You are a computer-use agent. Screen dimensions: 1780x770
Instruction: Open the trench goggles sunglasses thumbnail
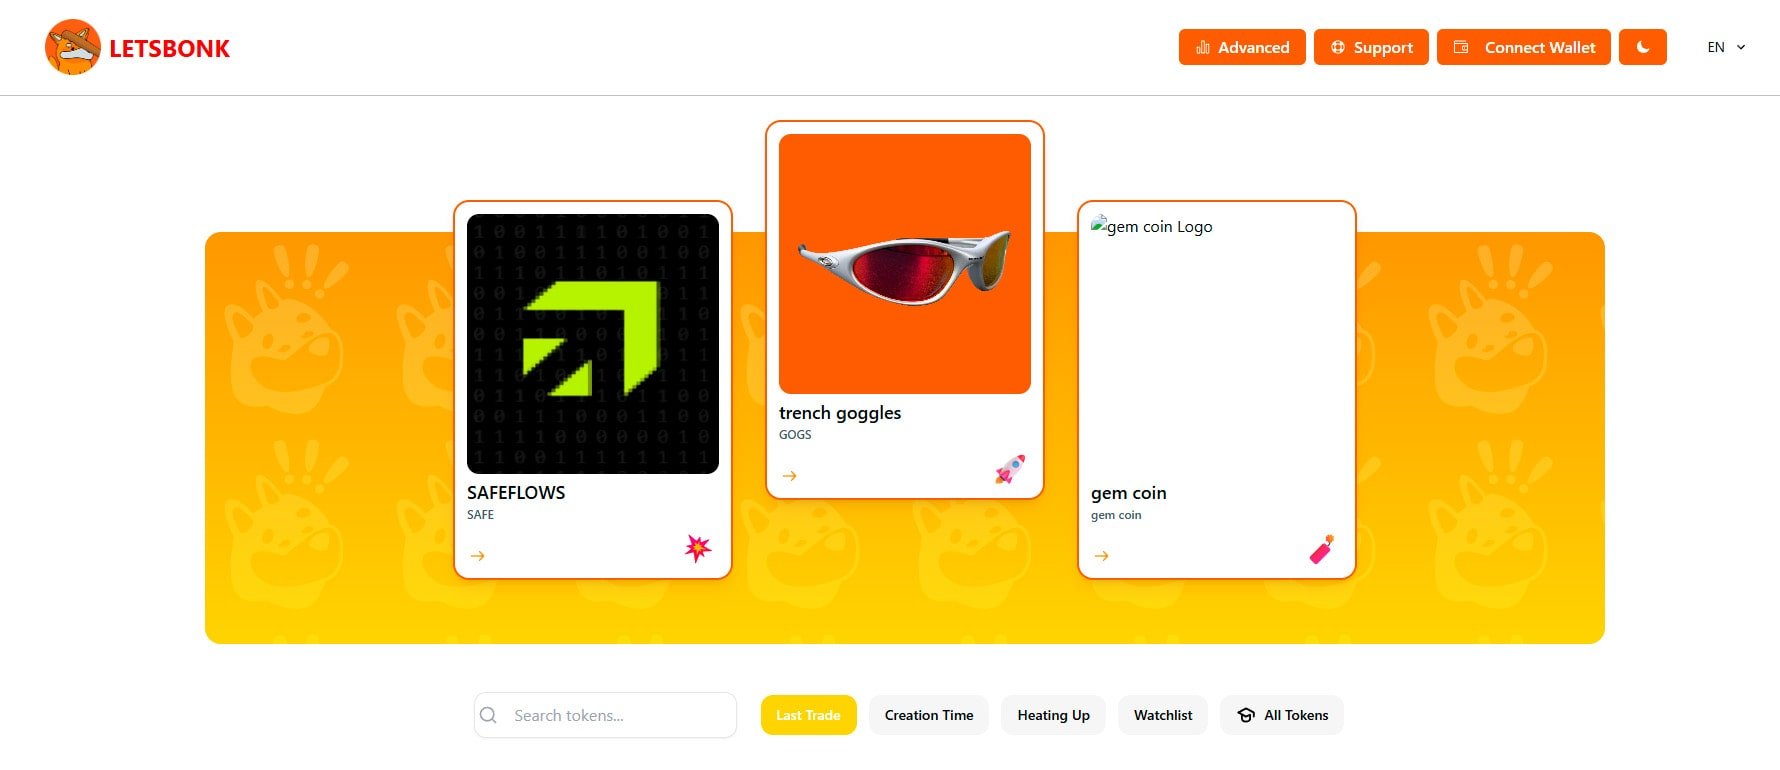point(905,264)
